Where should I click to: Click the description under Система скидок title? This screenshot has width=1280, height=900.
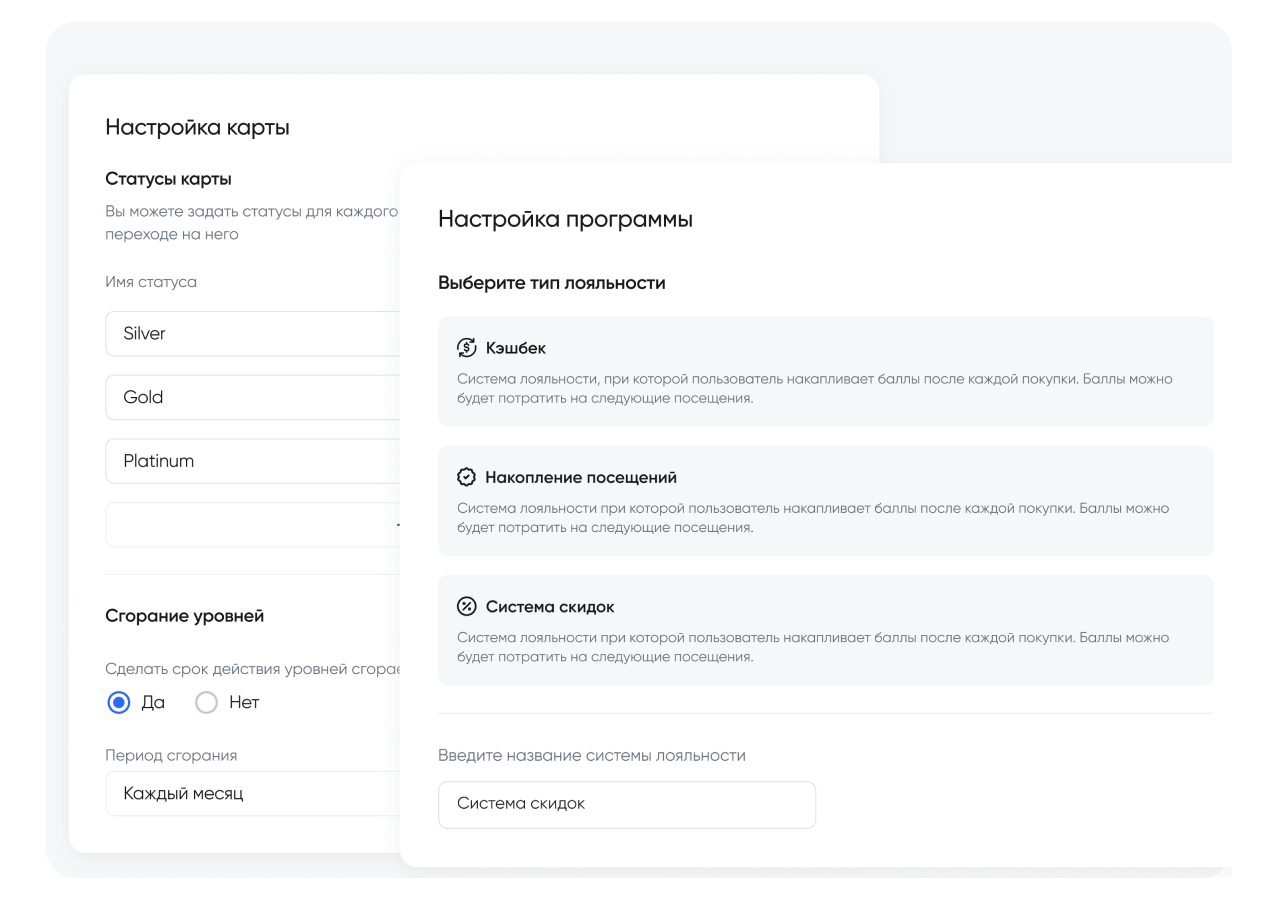(x=814, y=646)
